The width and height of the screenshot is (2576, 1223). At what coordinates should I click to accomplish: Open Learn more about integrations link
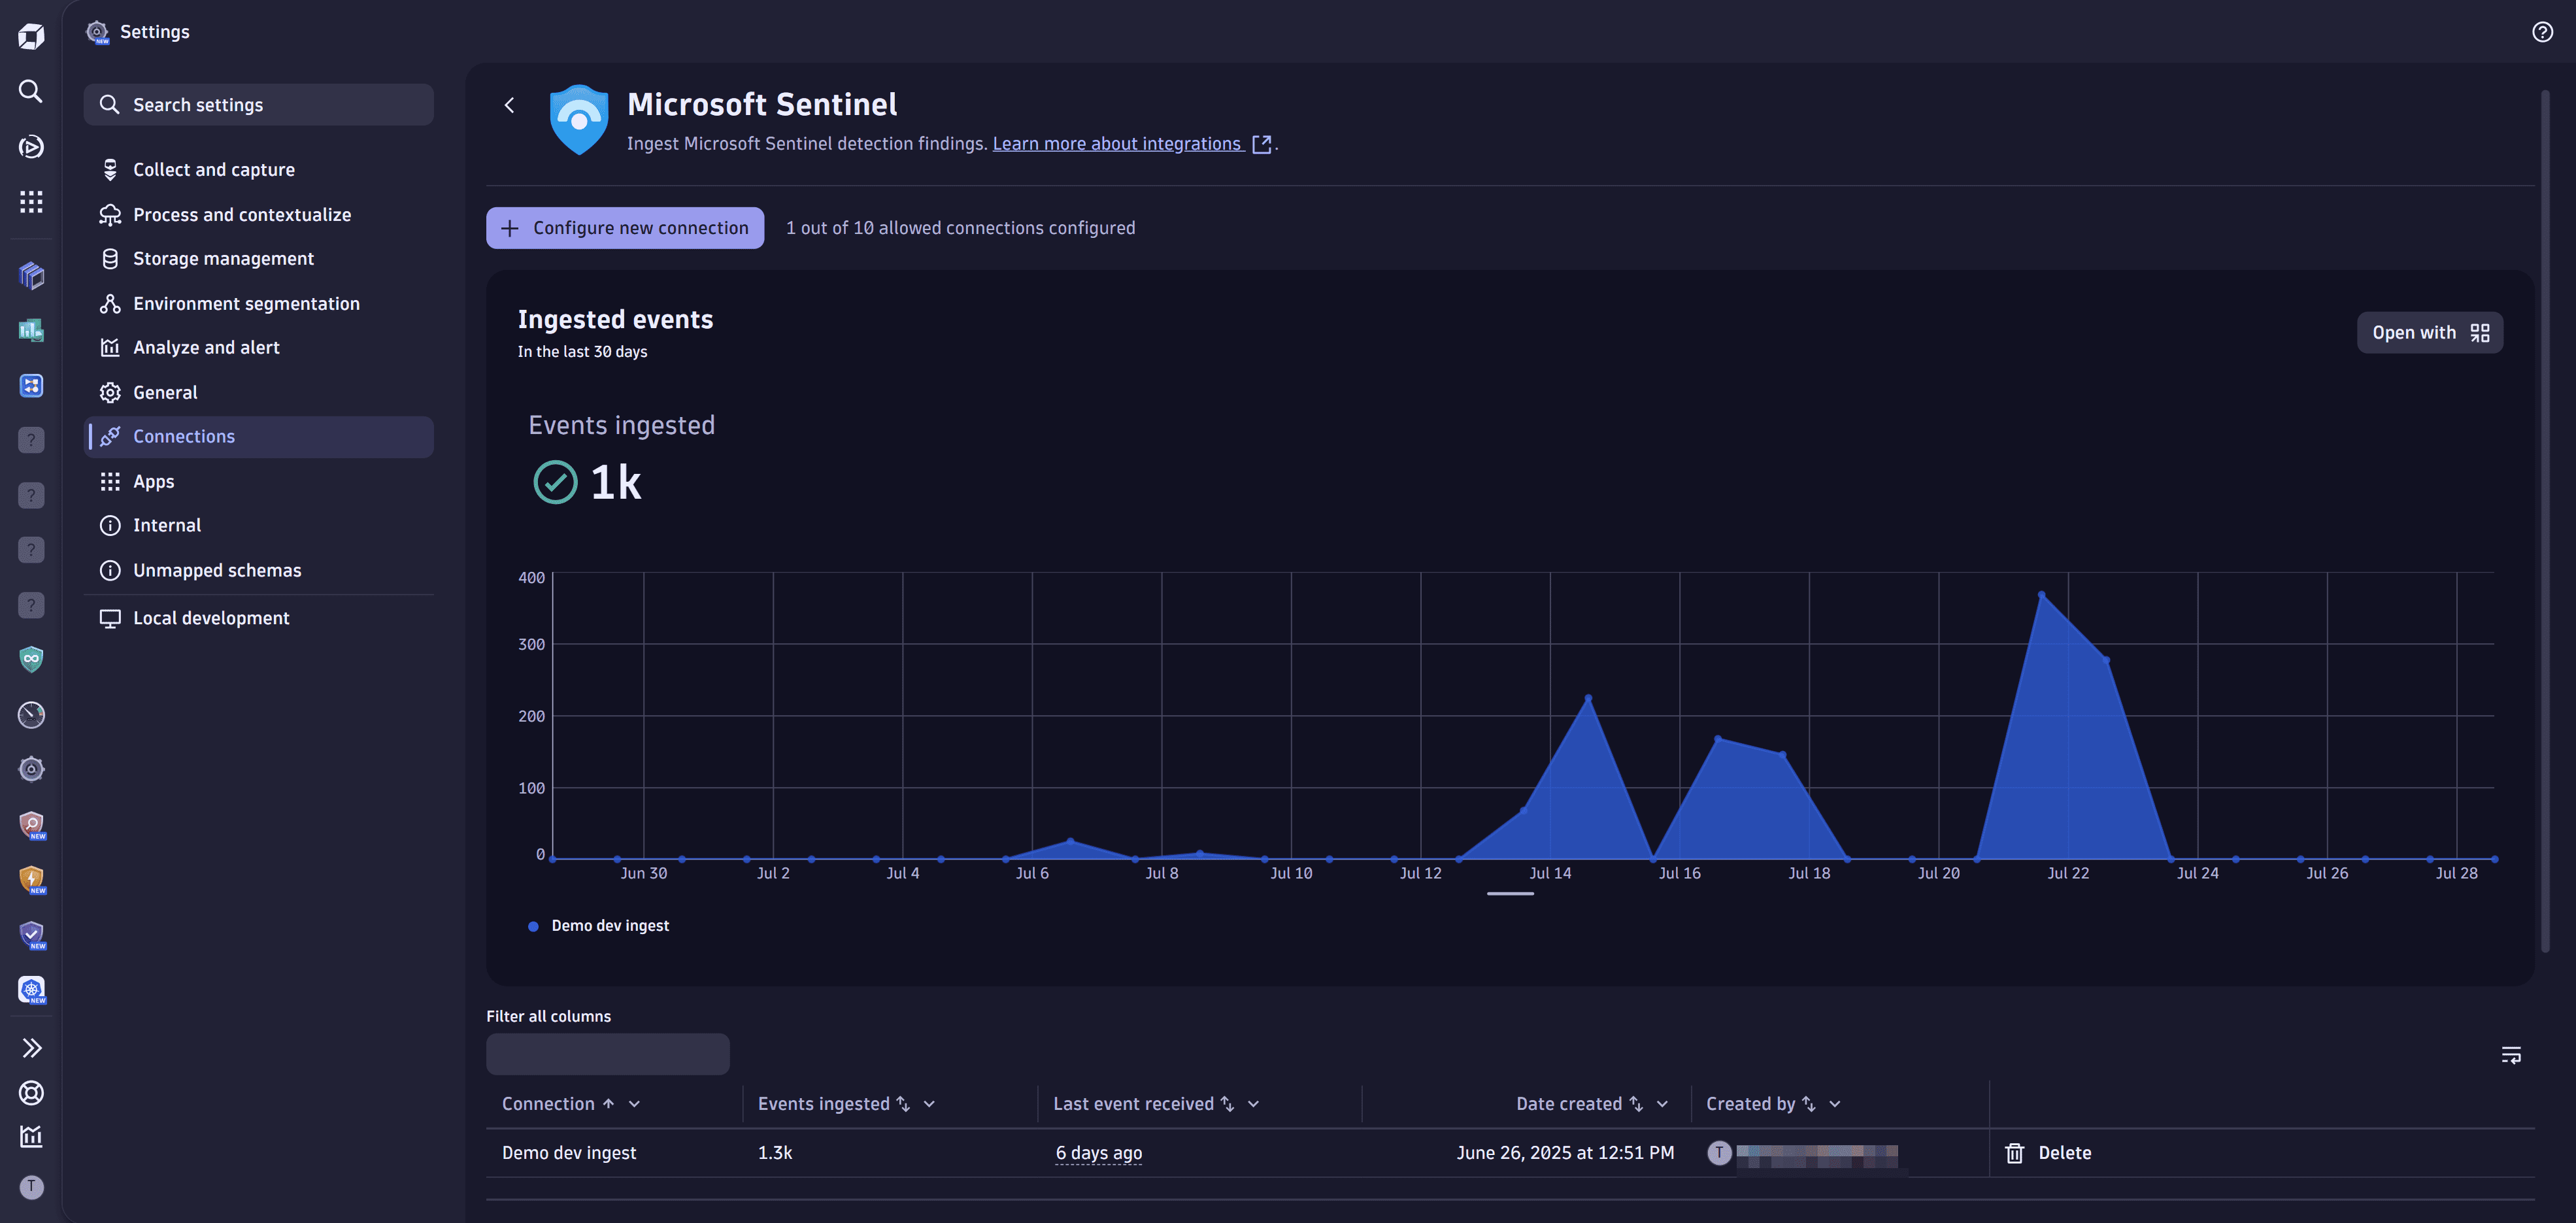pos(1131,143)
